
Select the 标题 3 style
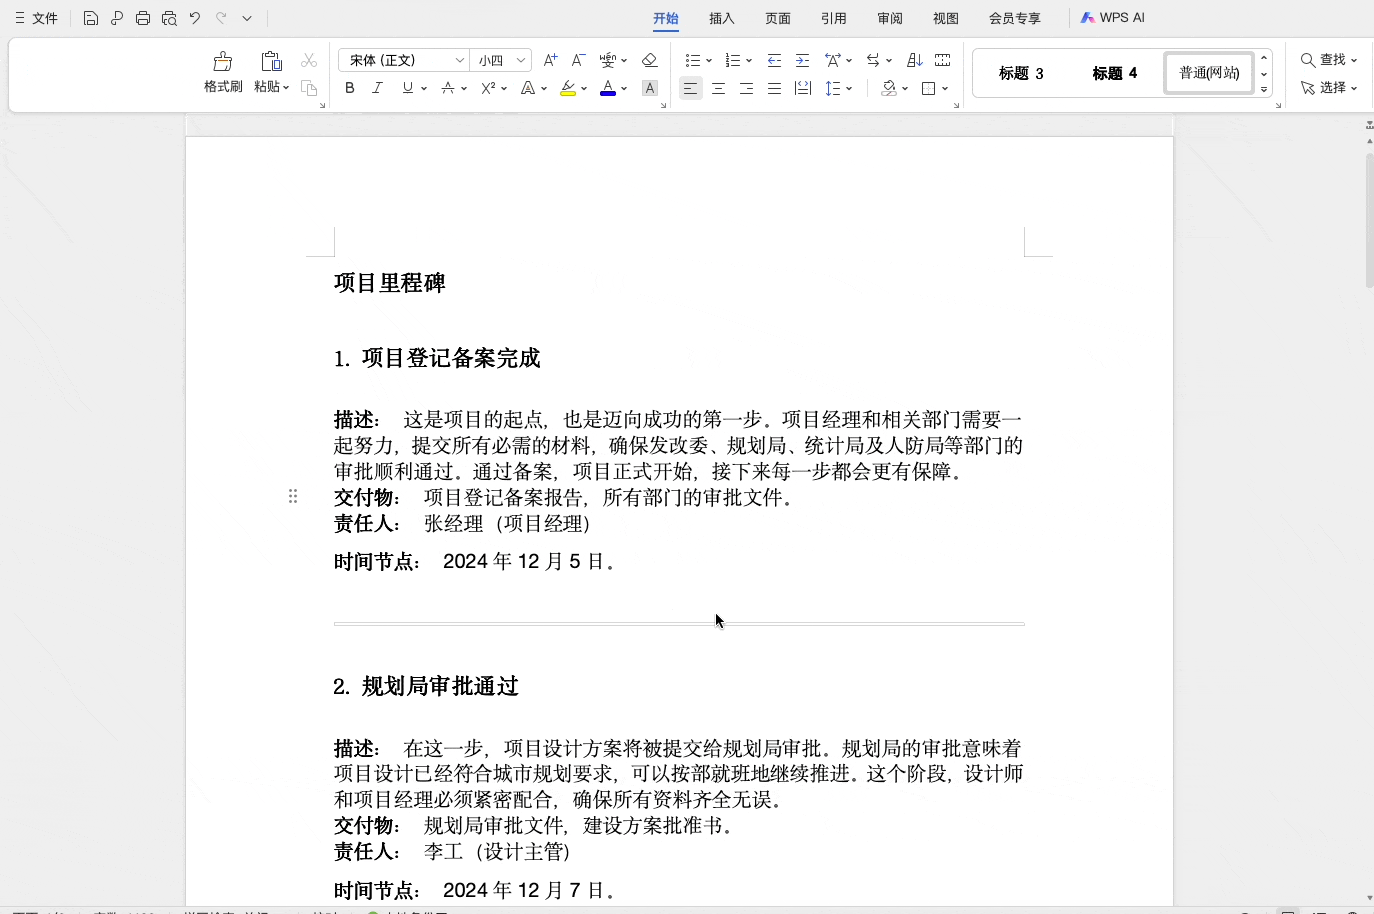pyautogui.click(x=1021, y=73)
